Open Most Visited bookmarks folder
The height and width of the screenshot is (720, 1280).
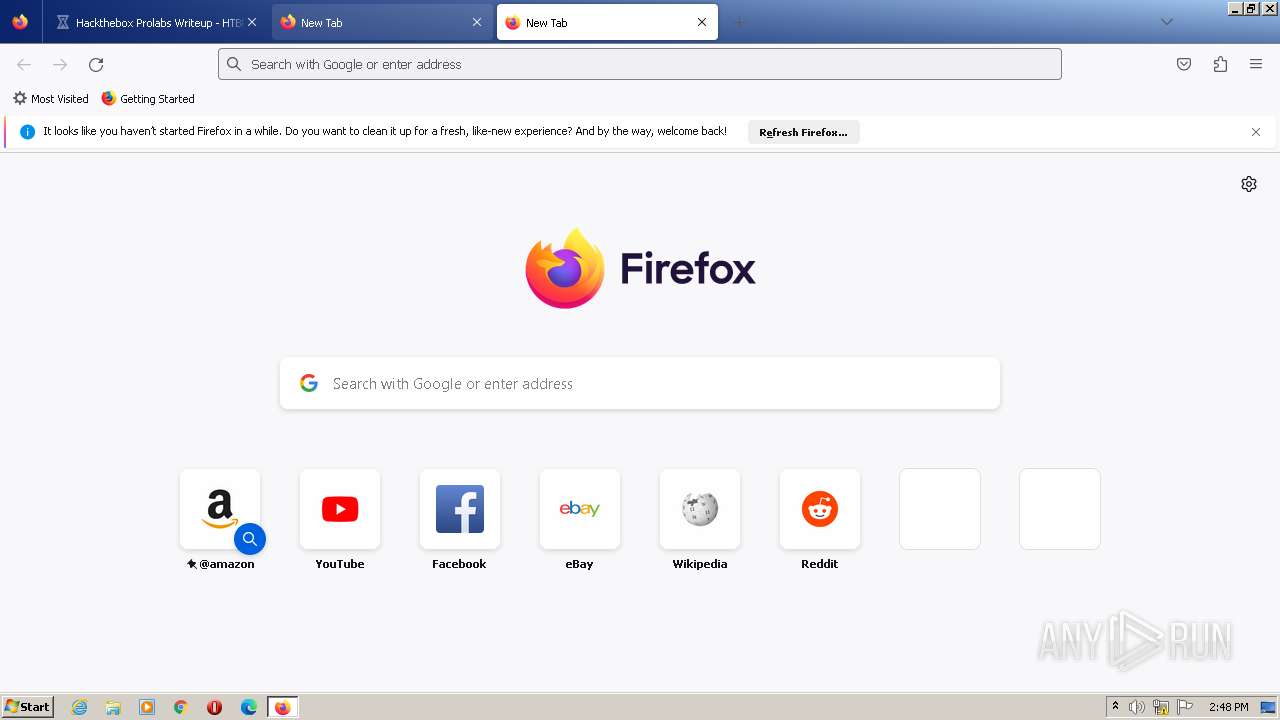[x=51, y=99]
